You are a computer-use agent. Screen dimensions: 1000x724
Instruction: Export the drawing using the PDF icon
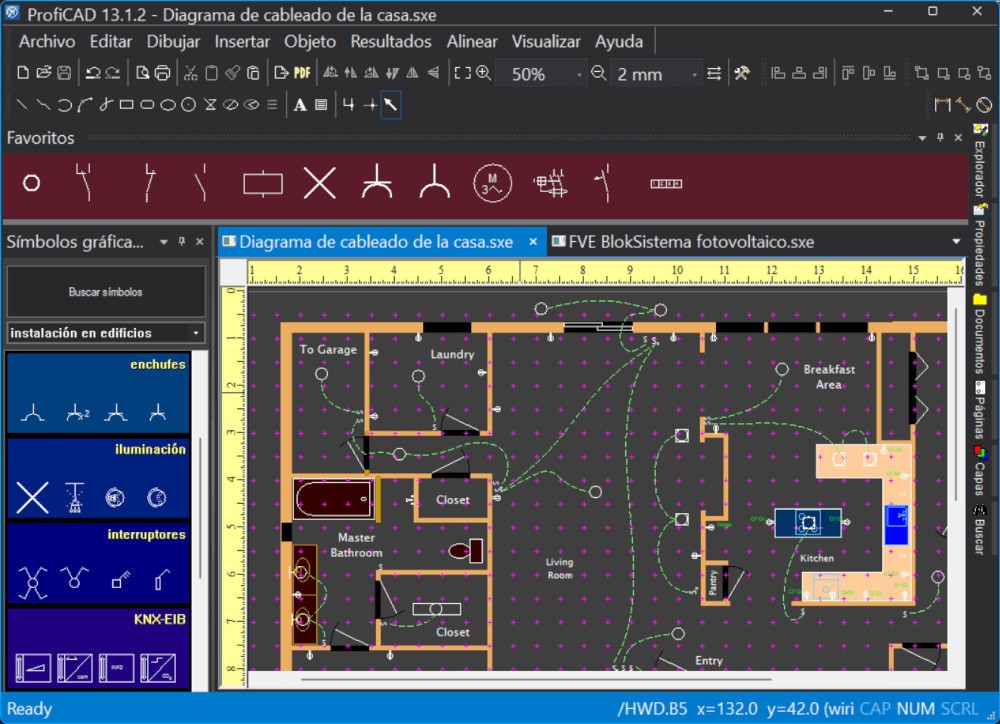pyautogui.click(x=302, y=73)
